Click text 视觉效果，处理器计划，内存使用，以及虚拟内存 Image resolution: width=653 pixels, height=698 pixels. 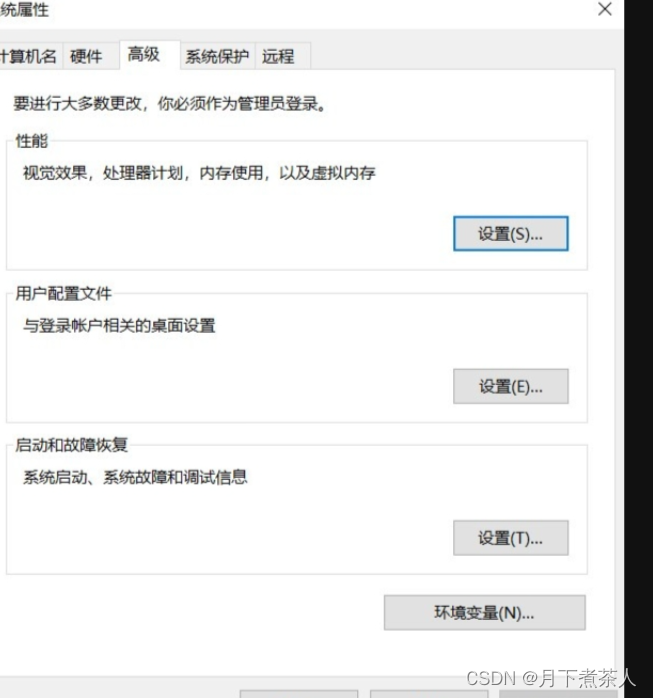click(x=199, y=173)
